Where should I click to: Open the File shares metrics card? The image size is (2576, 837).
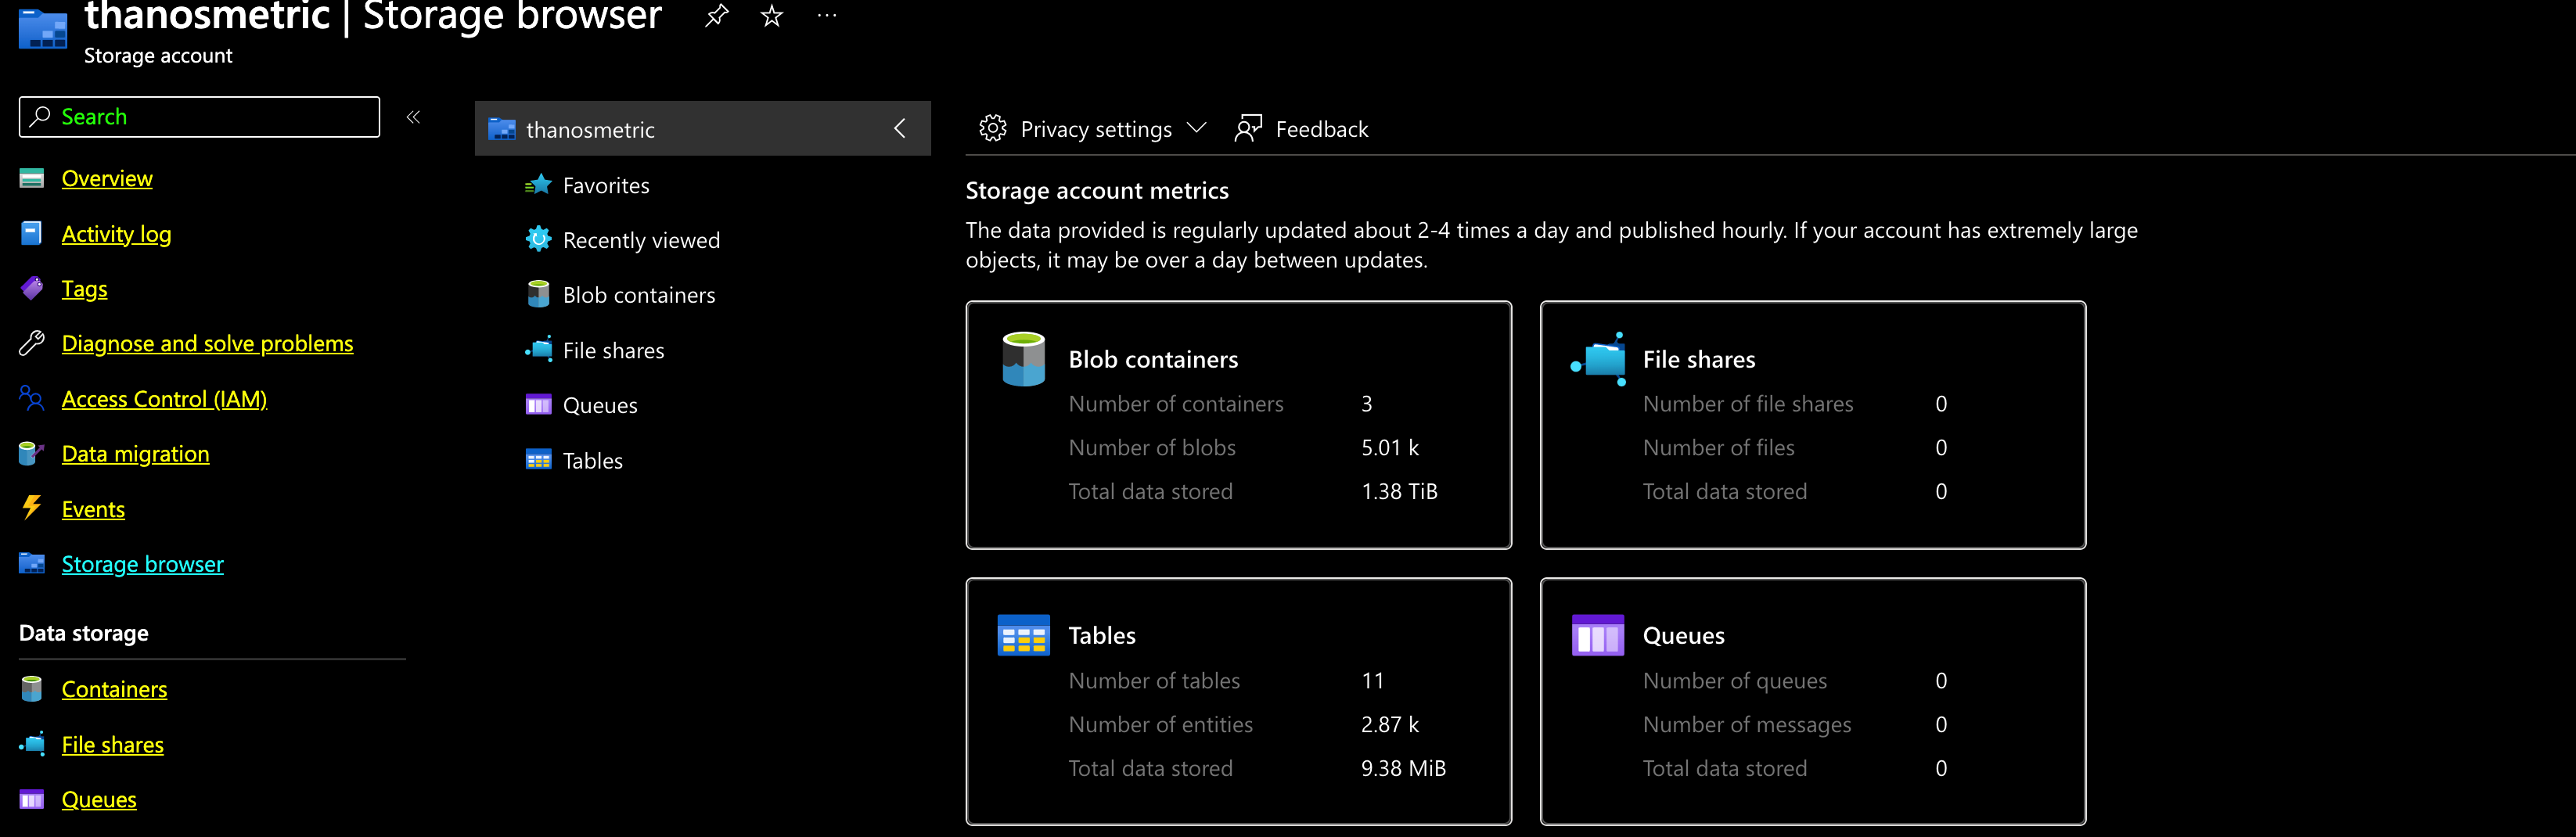pos(1812,425)
